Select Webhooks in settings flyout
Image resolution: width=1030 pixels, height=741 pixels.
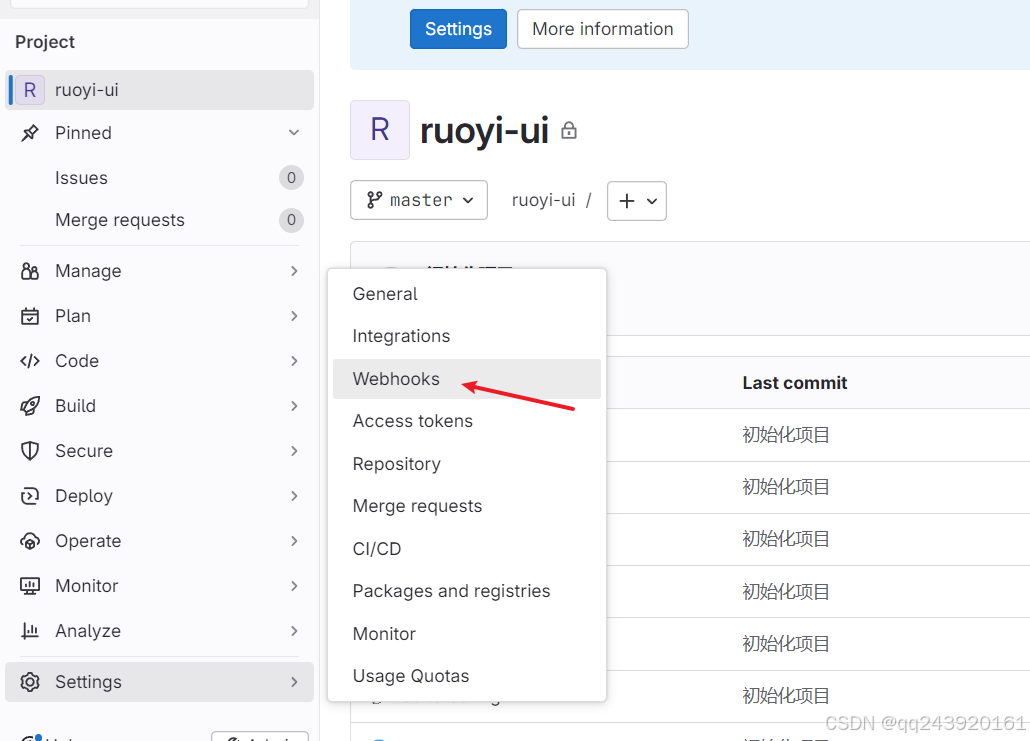[x=467, y=379]
